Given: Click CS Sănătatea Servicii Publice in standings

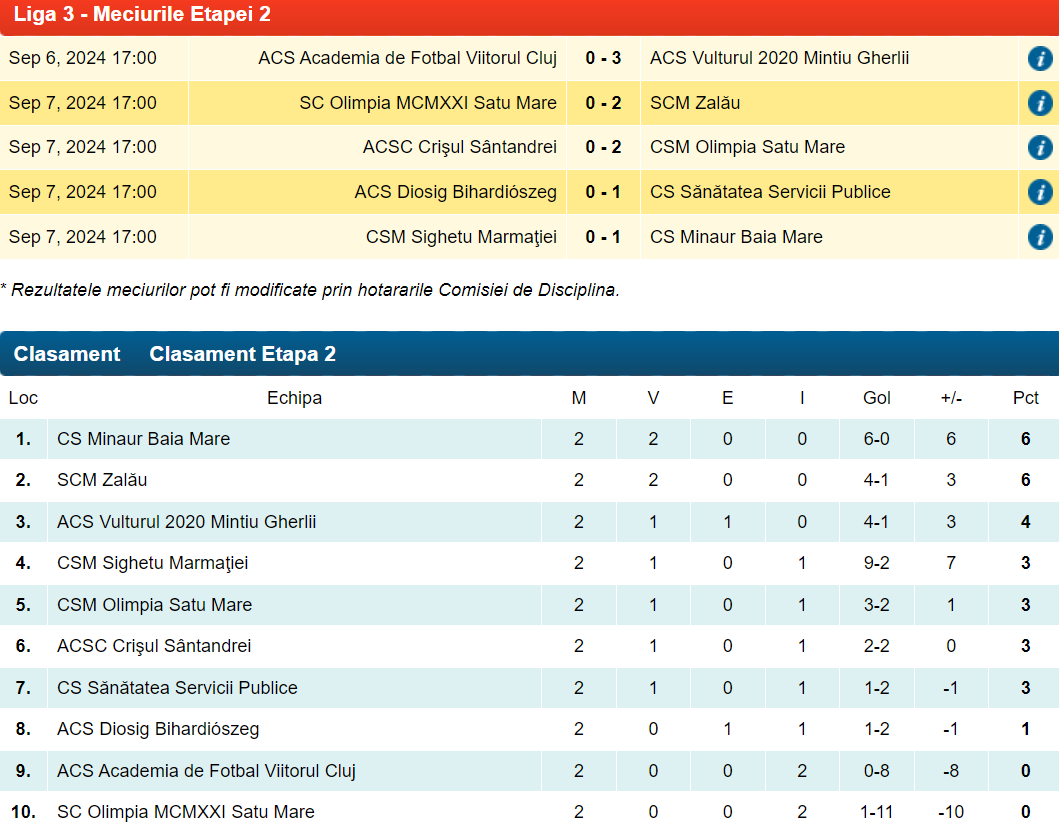Looking at the screenshot, I should pos(177,688).
